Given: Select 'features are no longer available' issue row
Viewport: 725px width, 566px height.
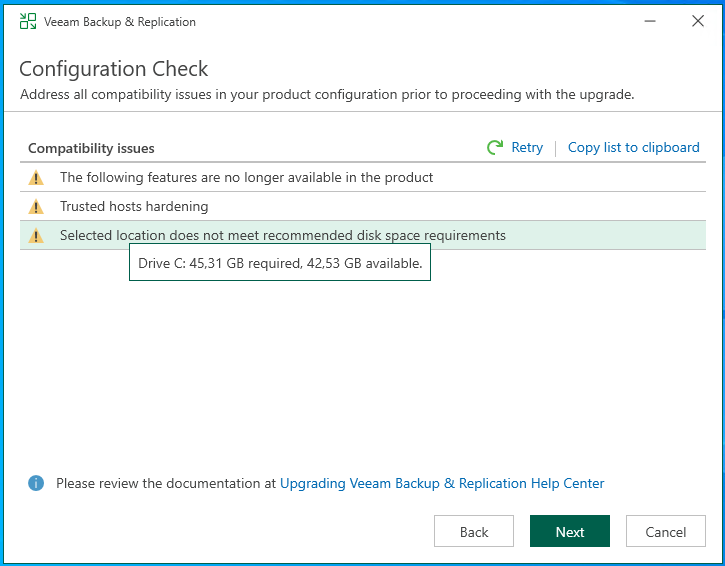Looking at the screenshot, I should [246, 178].
